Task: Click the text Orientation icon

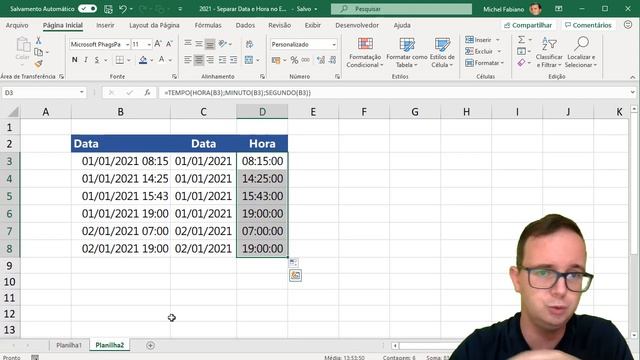Action: (x=222, y=44)
